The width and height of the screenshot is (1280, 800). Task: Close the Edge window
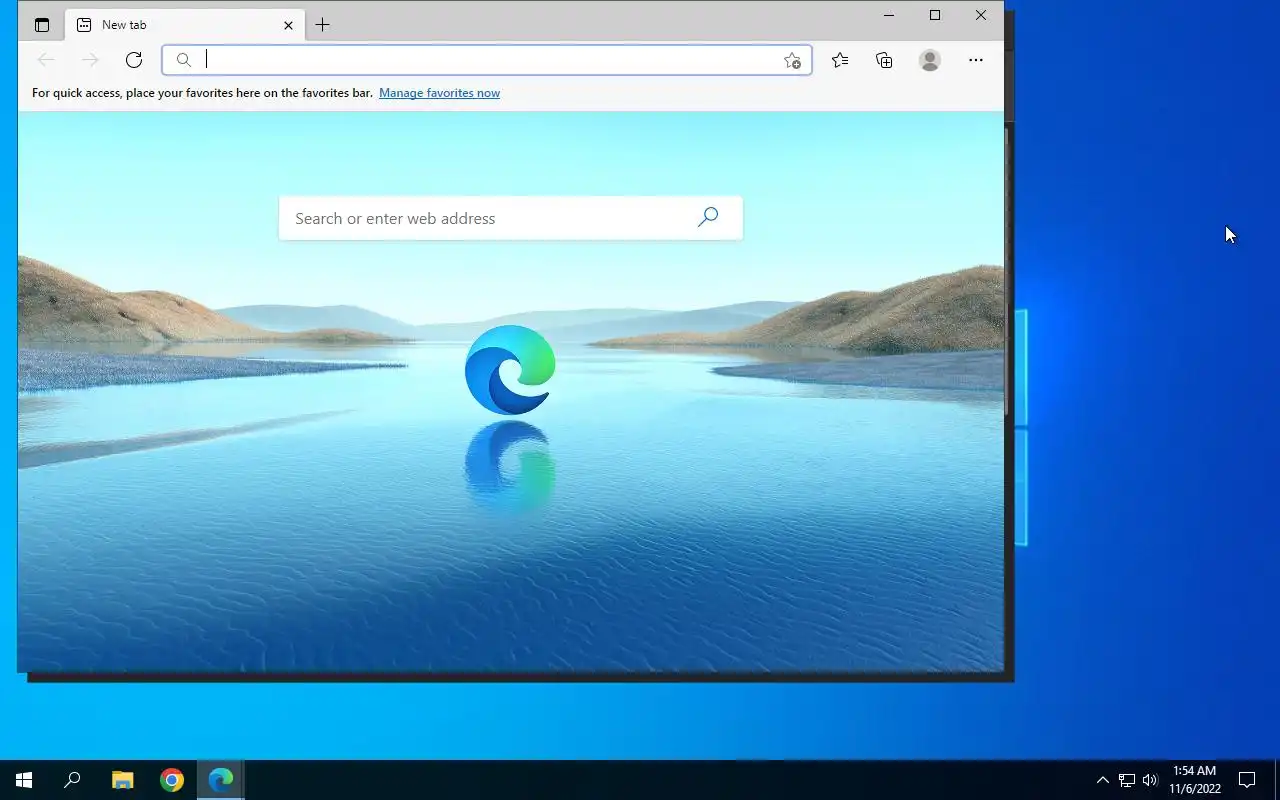(981, 15)
